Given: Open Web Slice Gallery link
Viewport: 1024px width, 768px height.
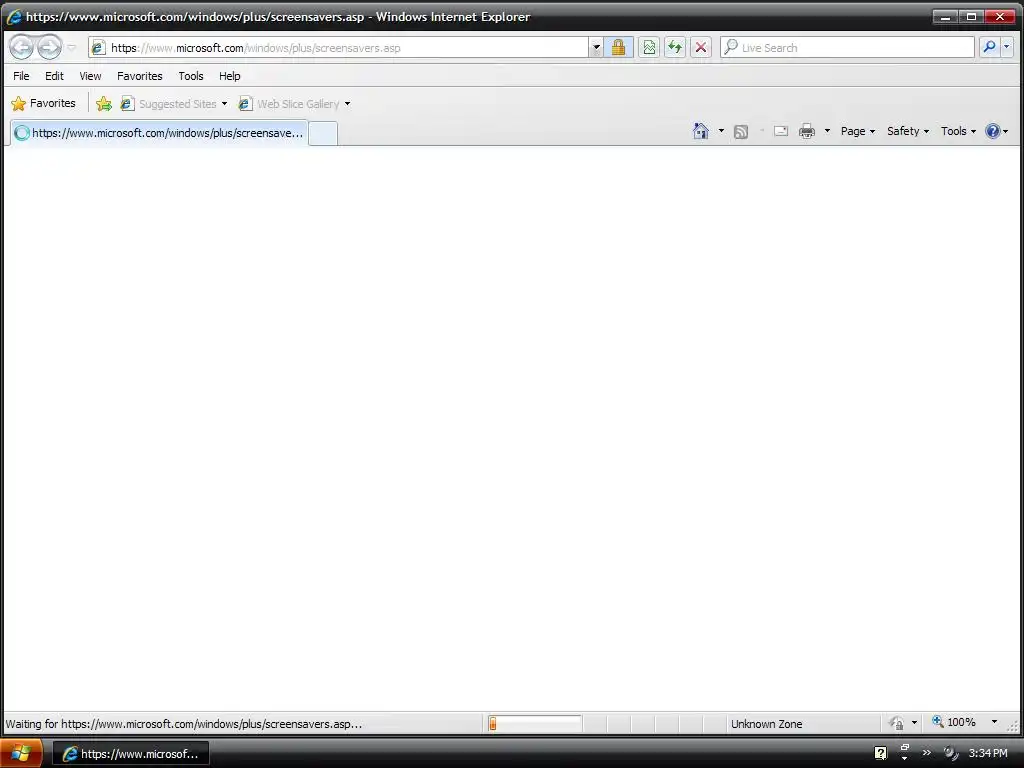Looking at the screenshot, I should coord(289,104).
